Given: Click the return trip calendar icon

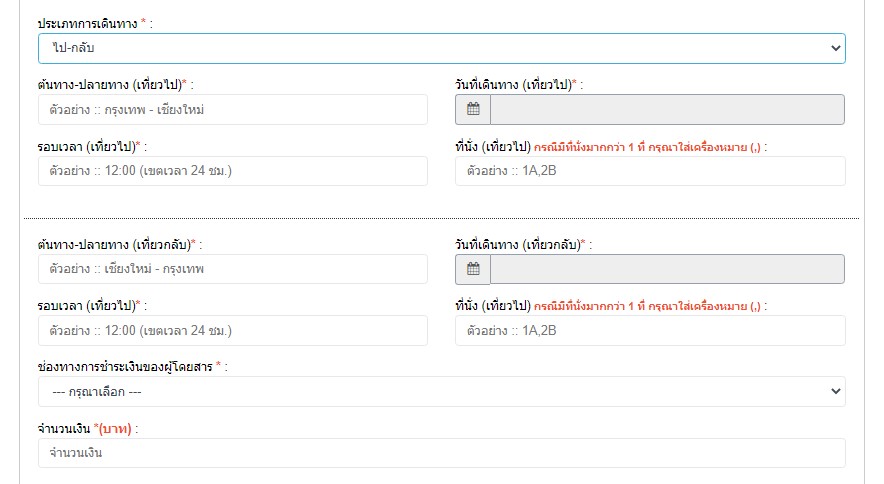Looking at the screenshot, I should click(x=473, y=269).
